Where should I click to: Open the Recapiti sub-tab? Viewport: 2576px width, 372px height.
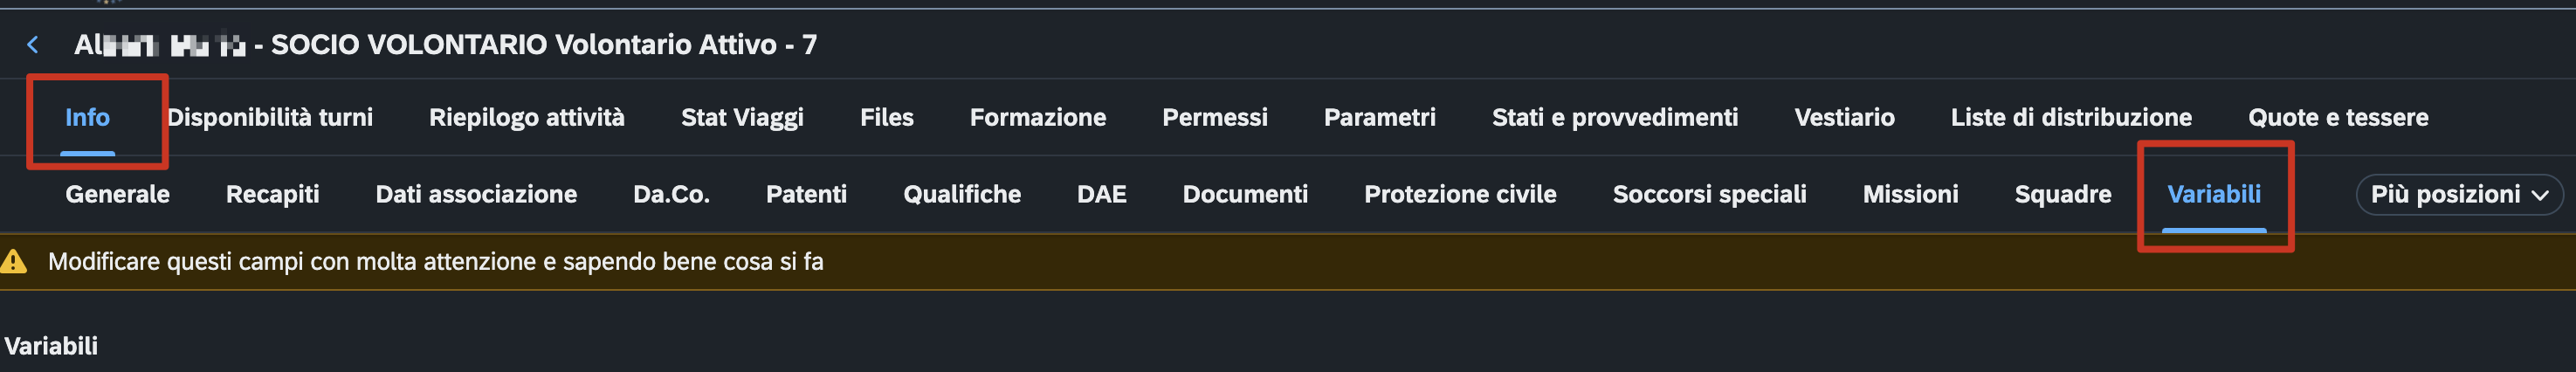click(x=272, y=194)
